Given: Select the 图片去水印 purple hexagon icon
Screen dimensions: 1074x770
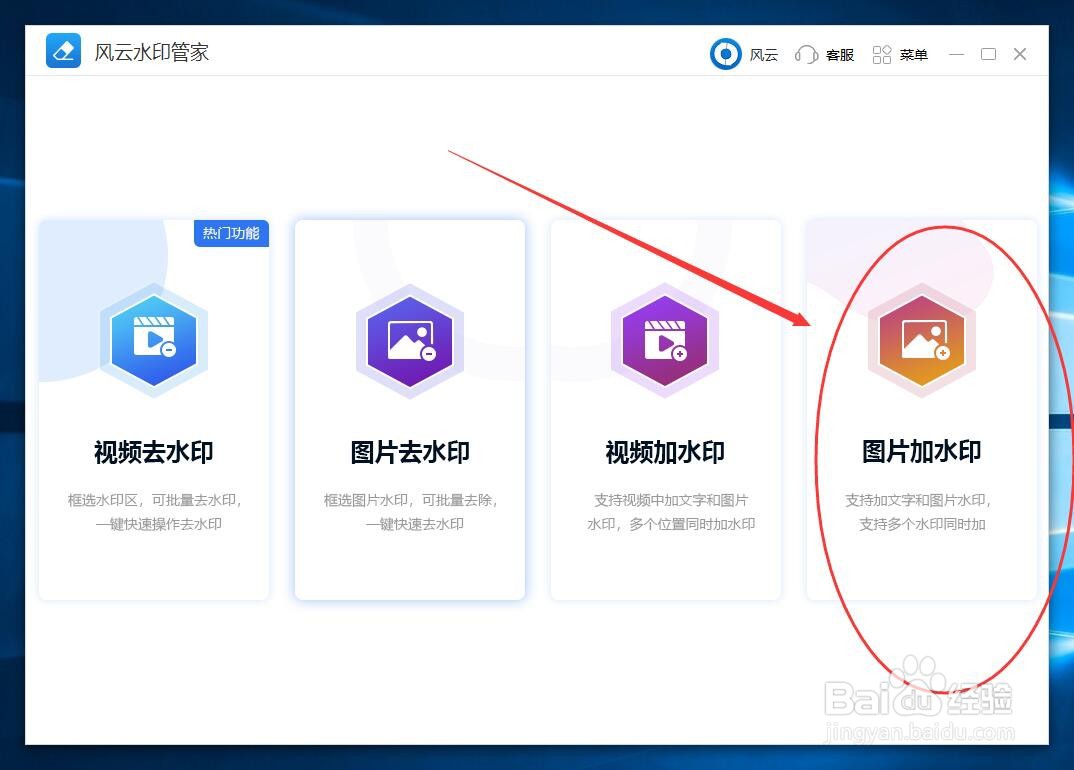Looking at the screenshot, I should point(410,338).
